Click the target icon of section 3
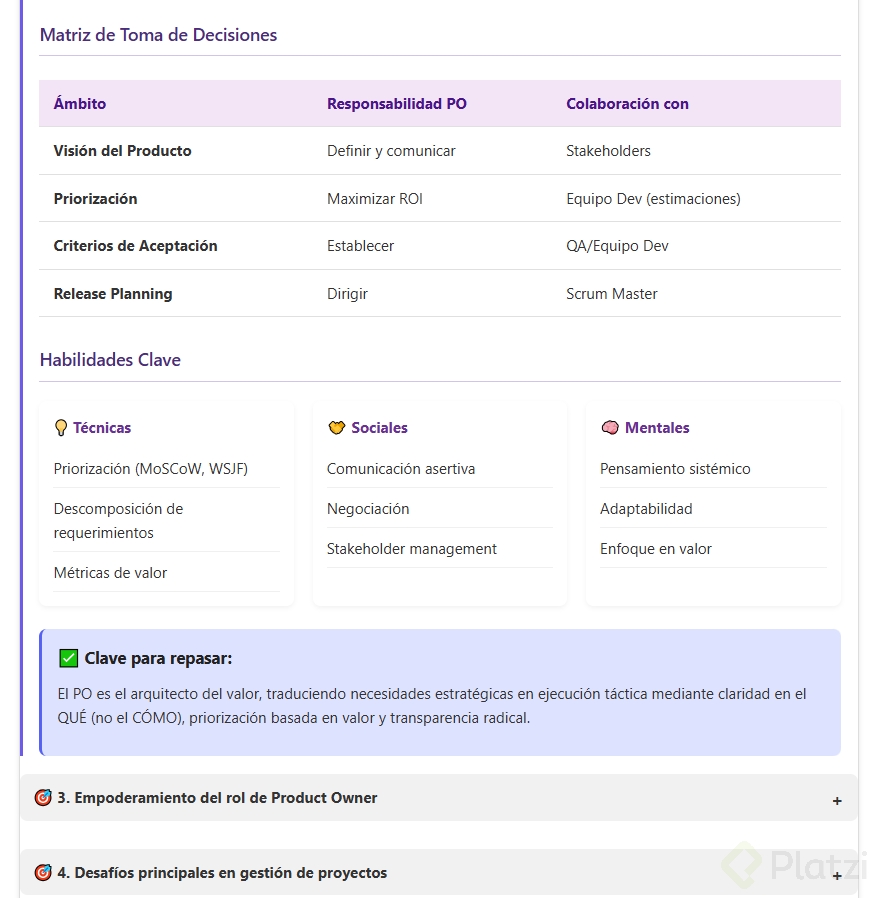 (x=43, y=798)
